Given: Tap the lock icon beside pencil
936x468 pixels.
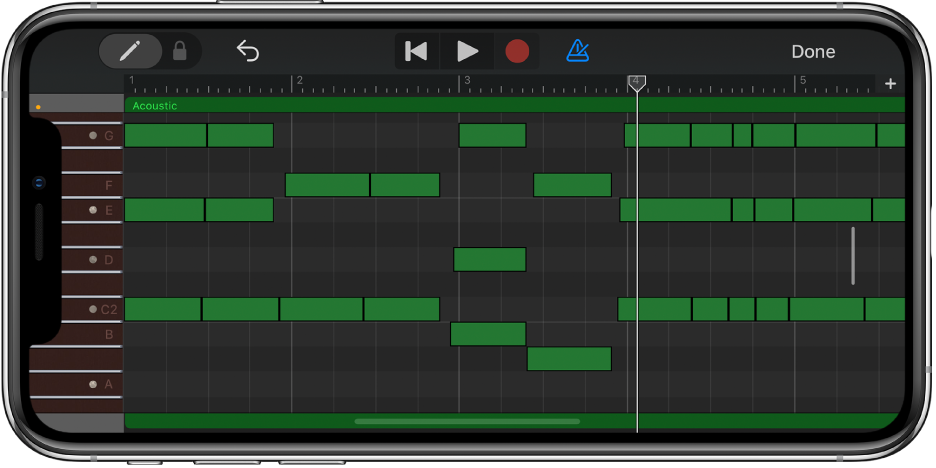Looking at the screenshot, I should (x=179, y=51).
